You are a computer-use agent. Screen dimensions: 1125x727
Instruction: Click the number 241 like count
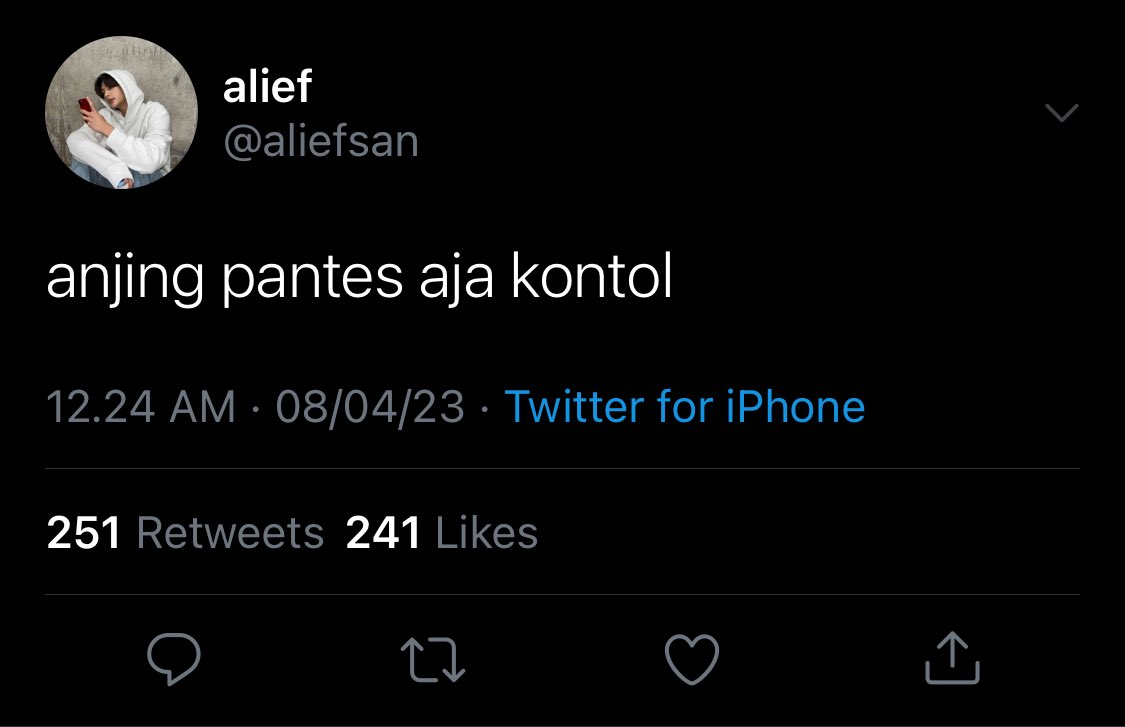click(x=383, y=533)
